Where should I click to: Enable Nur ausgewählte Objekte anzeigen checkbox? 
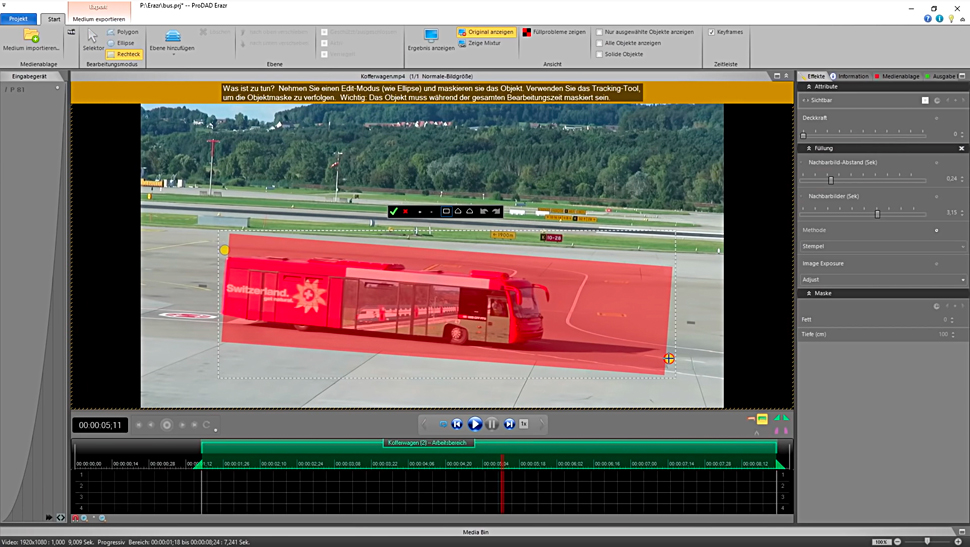[x=599, y=32]
